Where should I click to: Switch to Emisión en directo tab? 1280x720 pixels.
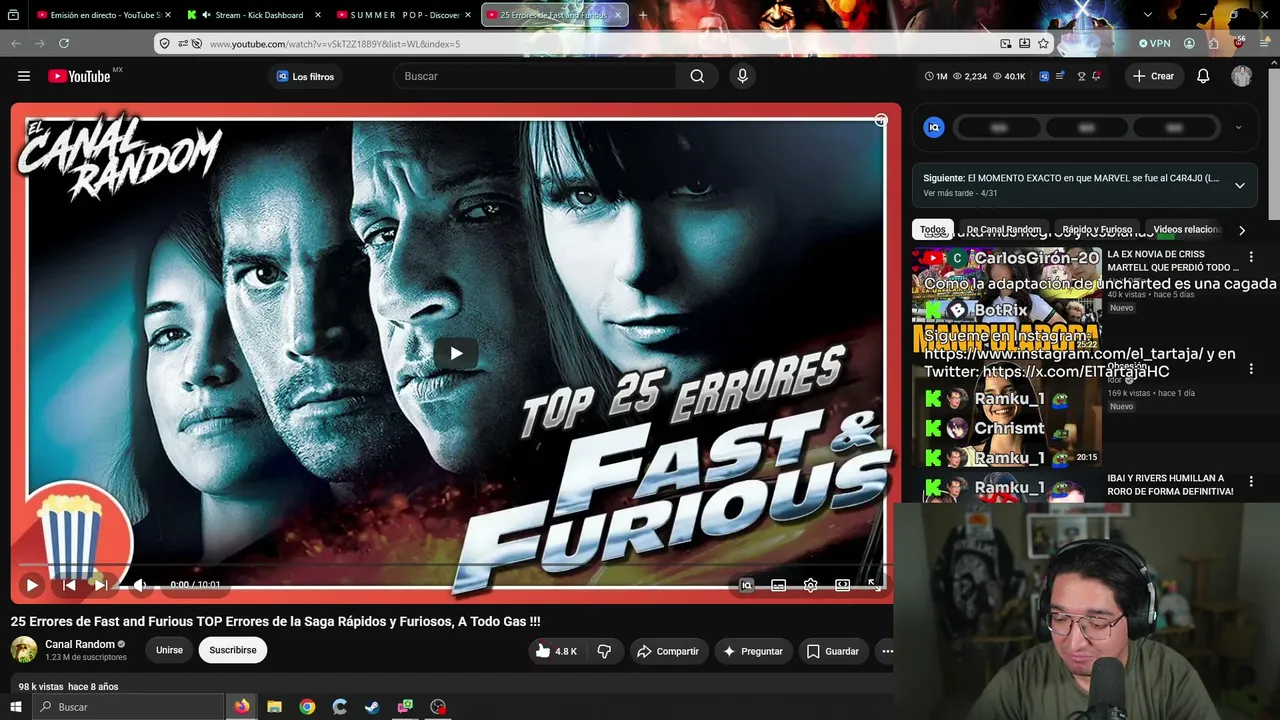(x=102, y=15)
